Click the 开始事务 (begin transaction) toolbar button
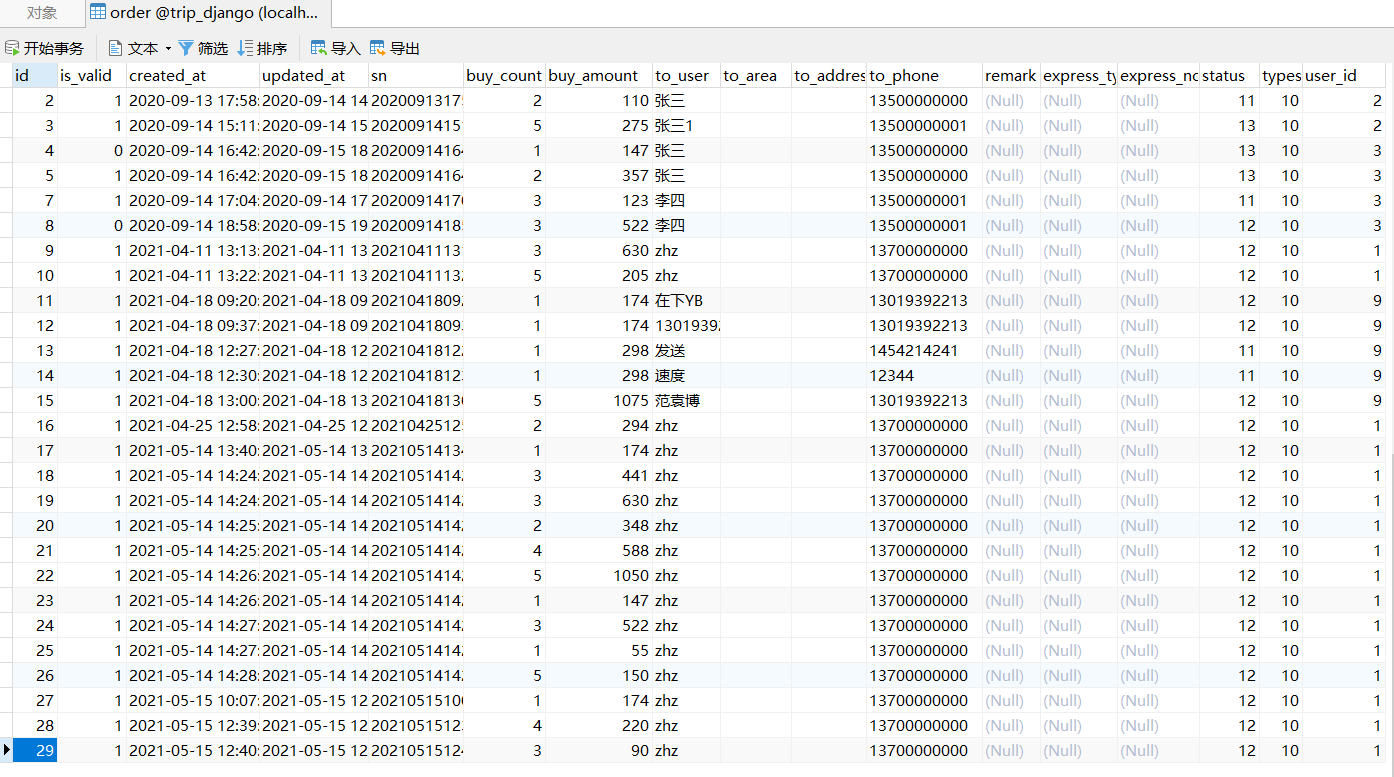This screenshot has height=777, width=1394. [x=45, y=48]
